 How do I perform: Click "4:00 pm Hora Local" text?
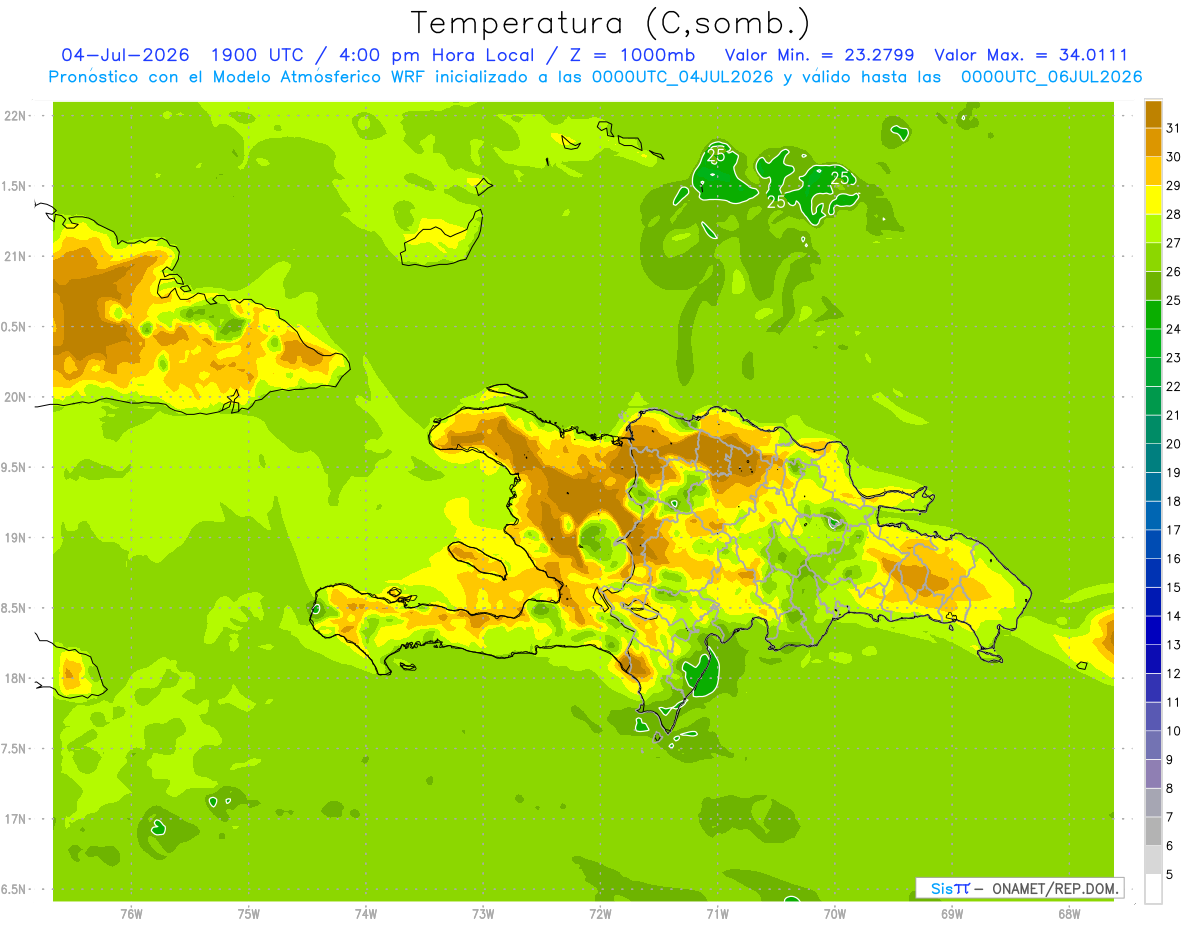click(x=438, y=55)
